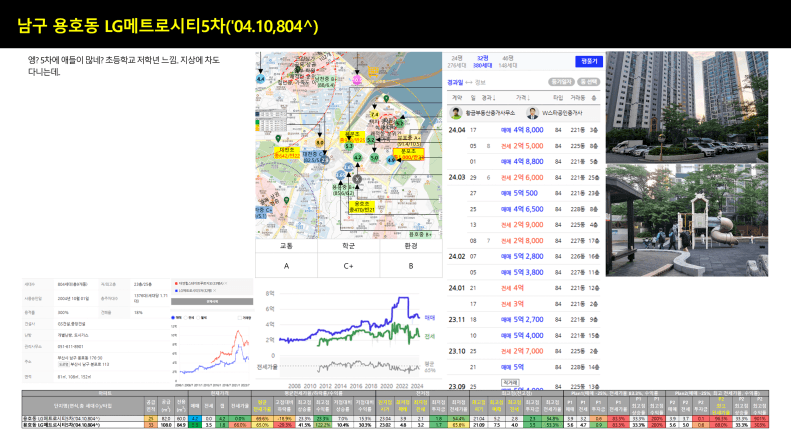Click the 051-611-8901 phone number
This screenshot has width=791, height=445.
click(71, 347)
